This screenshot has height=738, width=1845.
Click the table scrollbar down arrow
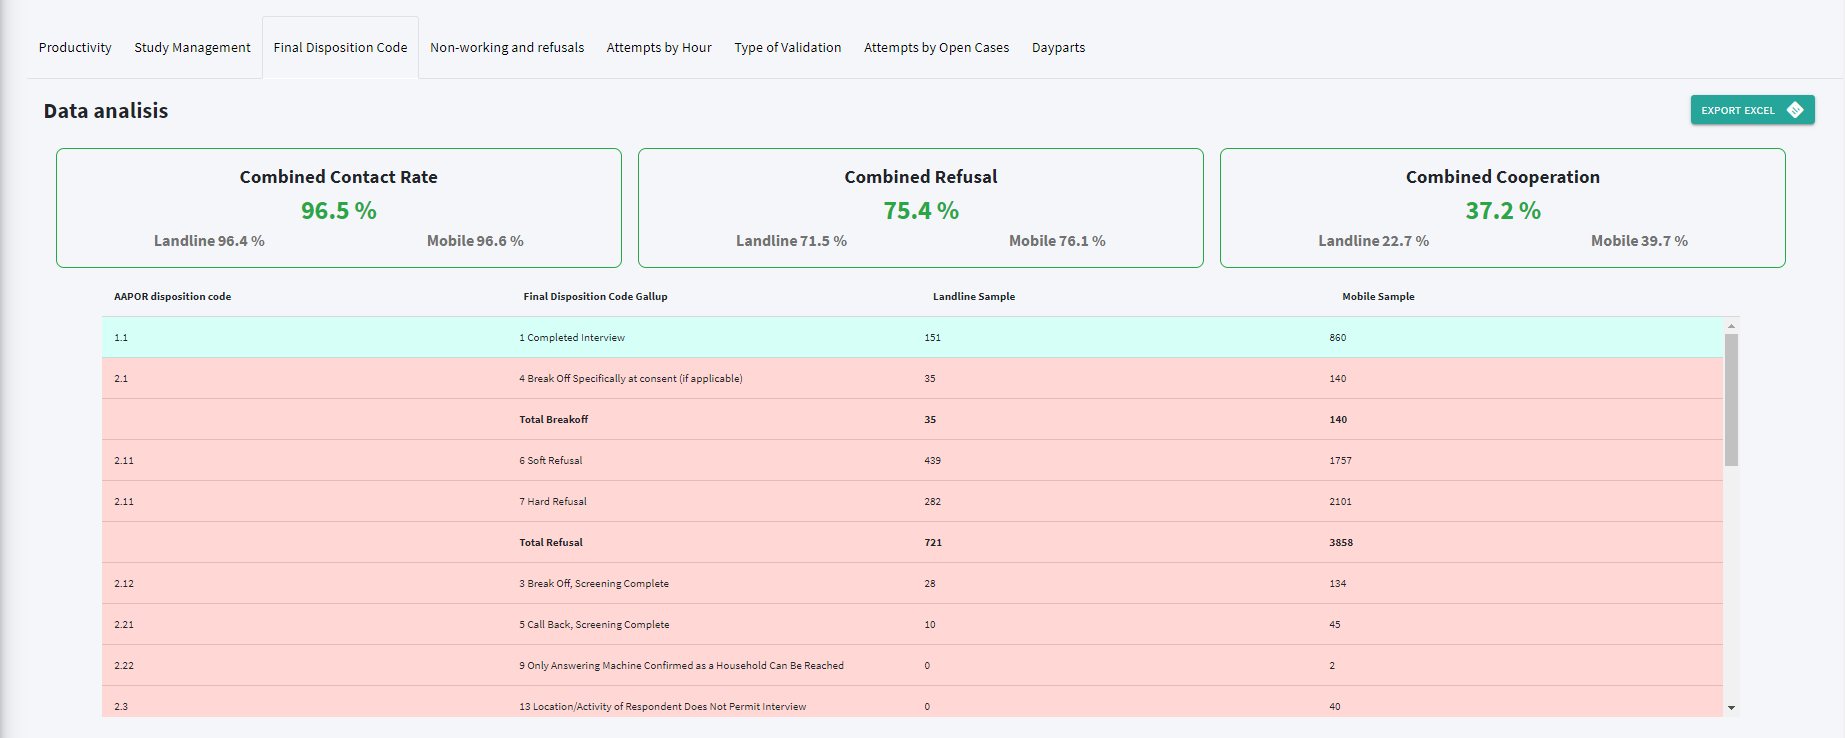[x=1731, y=708]
